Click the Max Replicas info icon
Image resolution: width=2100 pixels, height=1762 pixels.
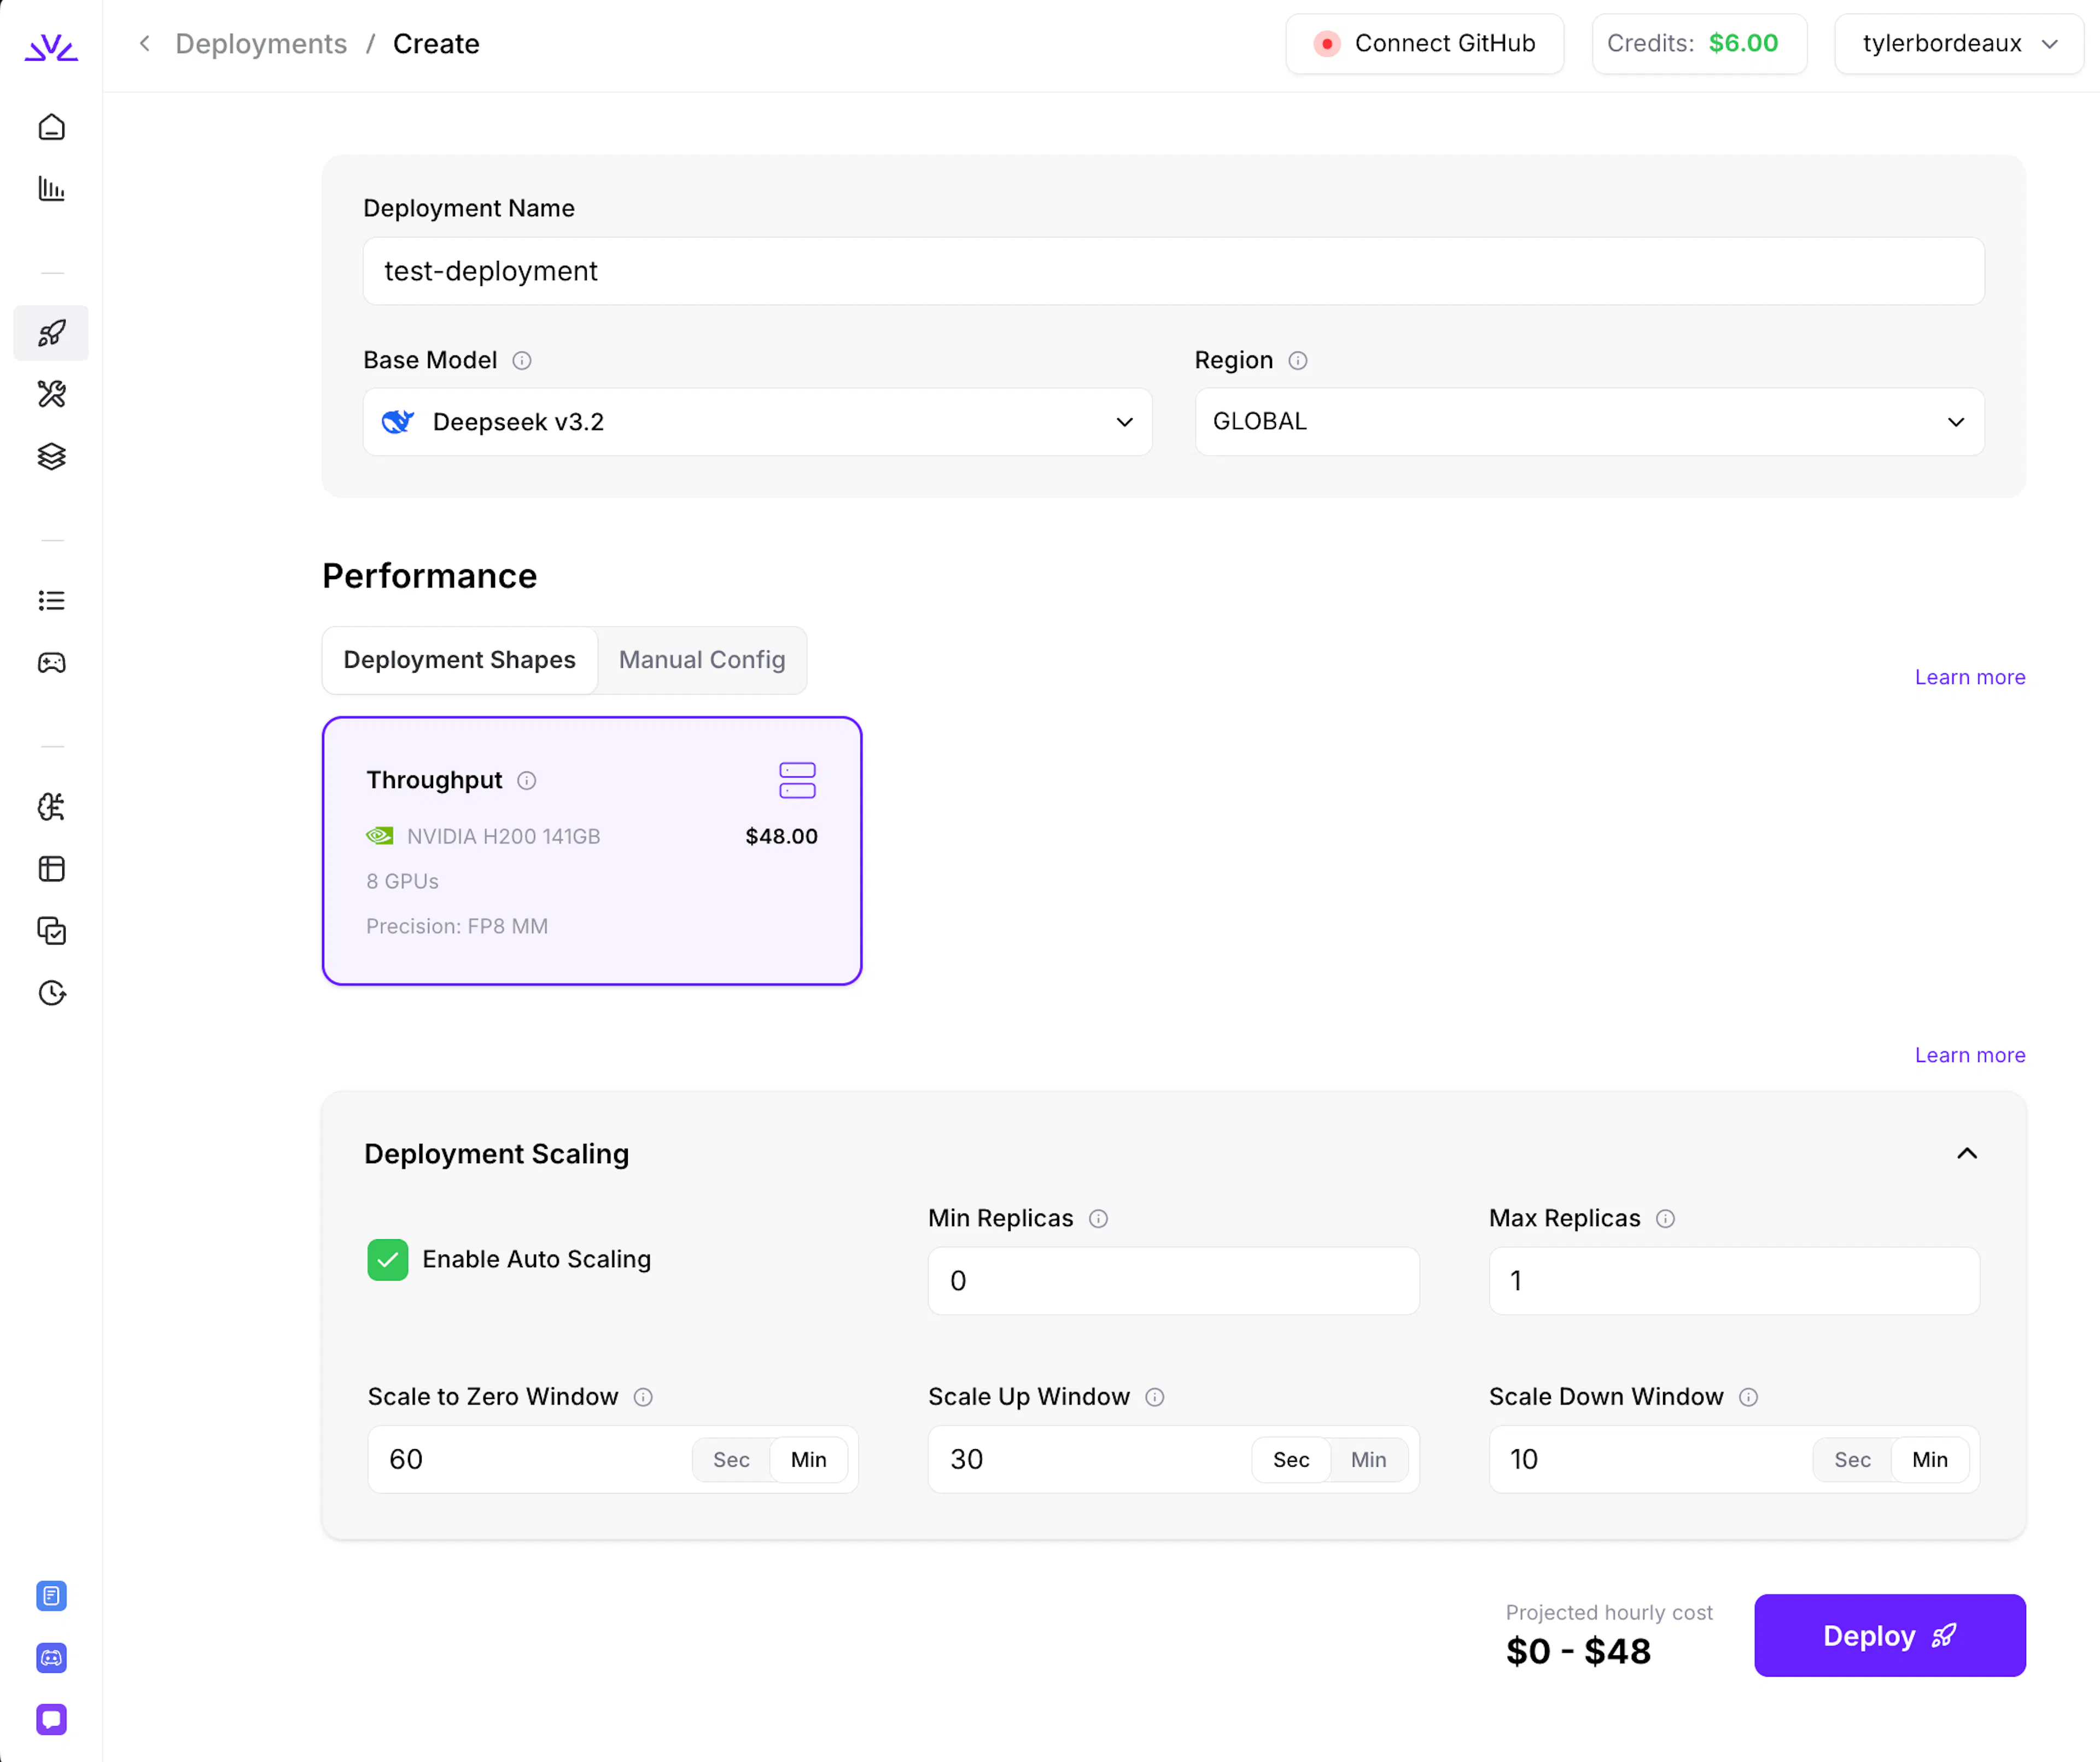pos(1665,1219)
